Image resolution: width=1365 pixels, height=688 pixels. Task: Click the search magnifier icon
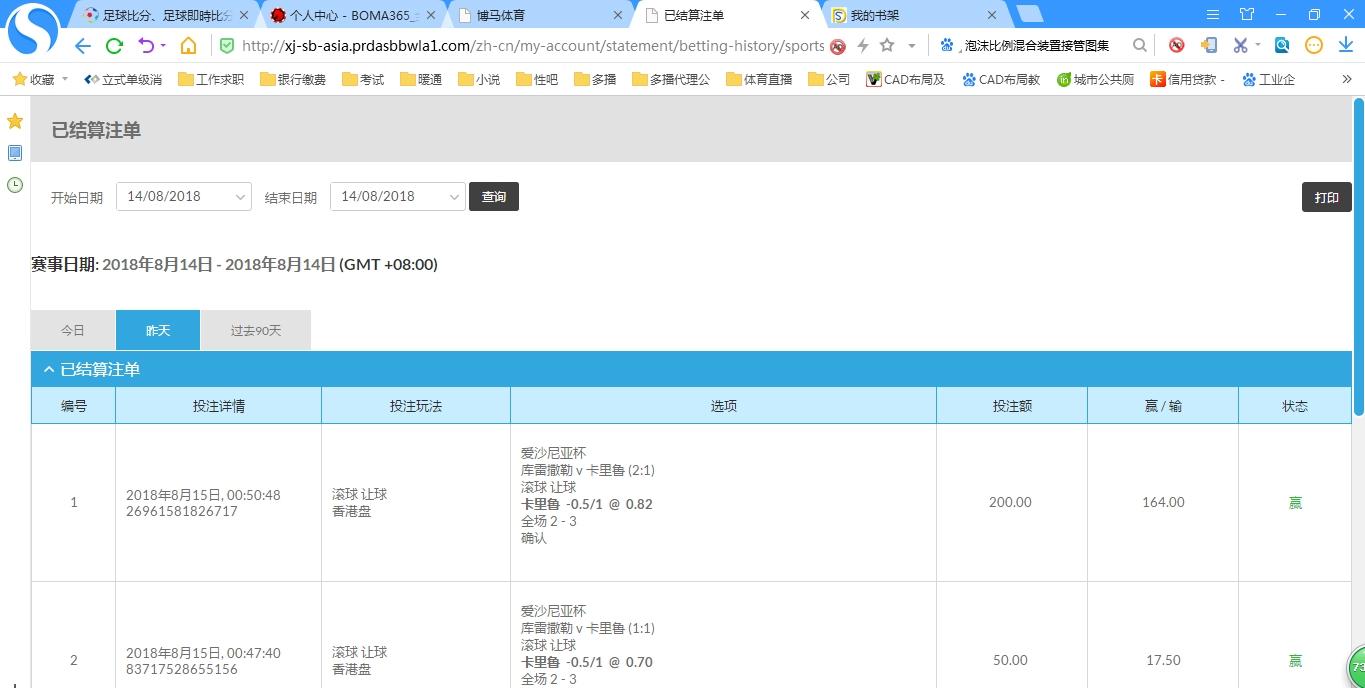pyautogui.click(x=1139, y=45)
